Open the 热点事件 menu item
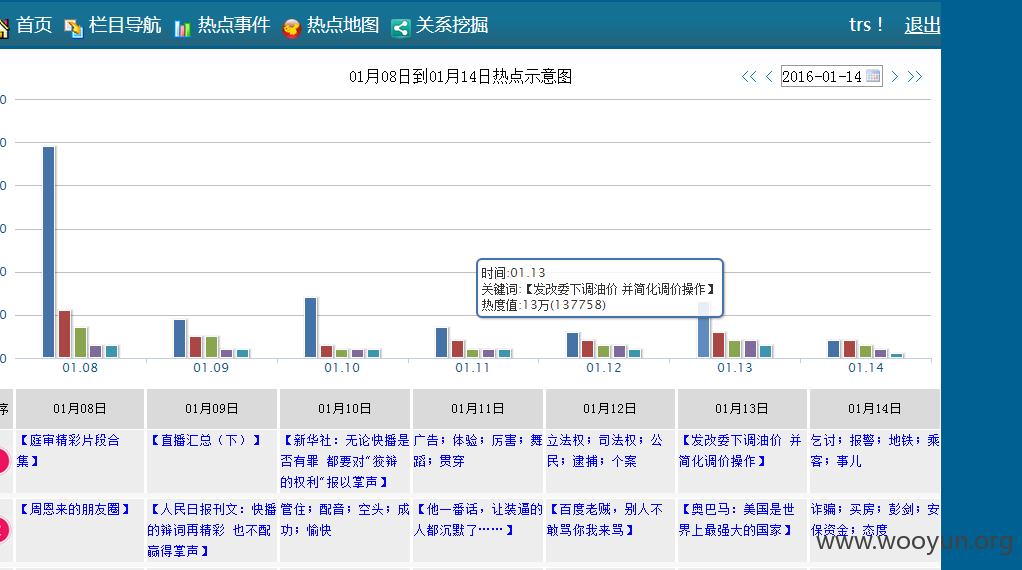 [234, 25]
